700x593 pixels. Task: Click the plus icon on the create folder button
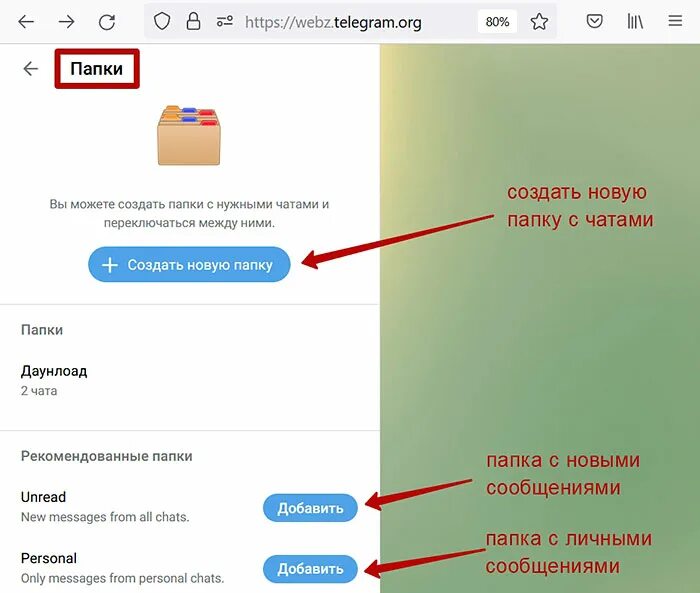[x=110, y=265]
